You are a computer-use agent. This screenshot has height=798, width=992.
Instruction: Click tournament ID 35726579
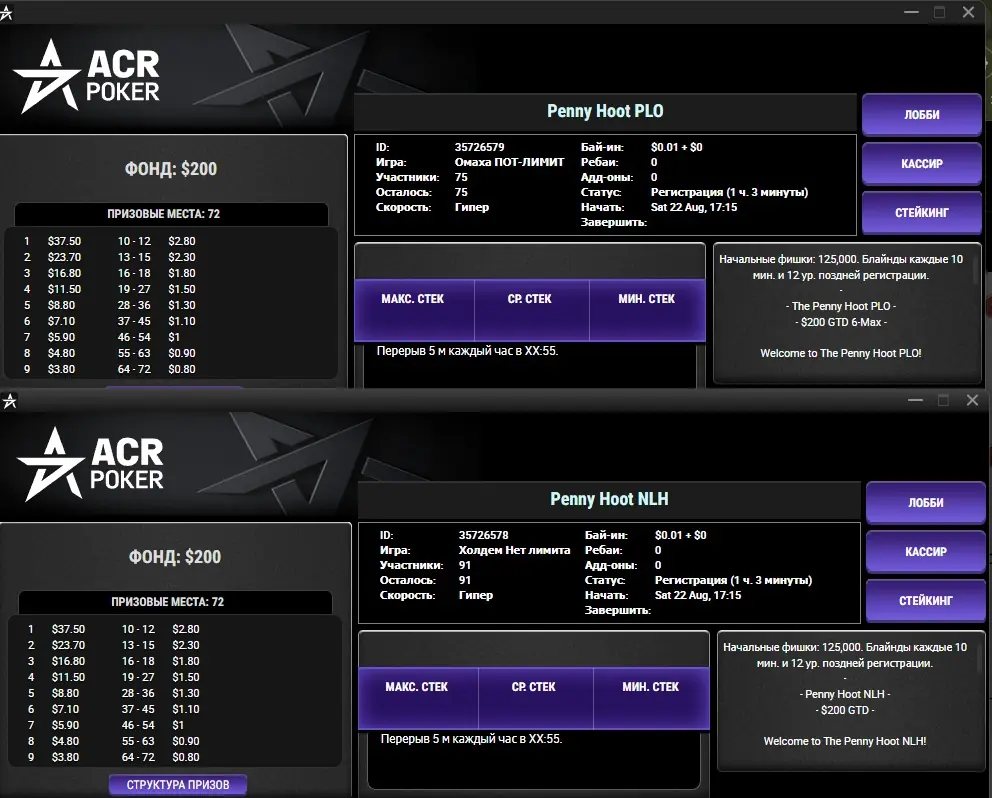pos(480,147)
